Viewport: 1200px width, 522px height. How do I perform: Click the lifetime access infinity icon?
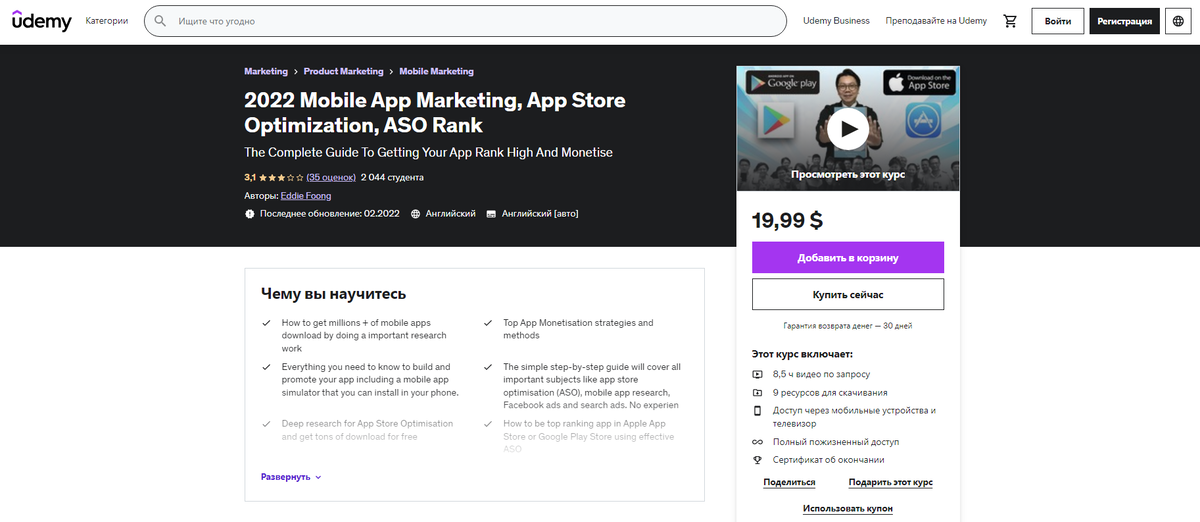(757, 442)
